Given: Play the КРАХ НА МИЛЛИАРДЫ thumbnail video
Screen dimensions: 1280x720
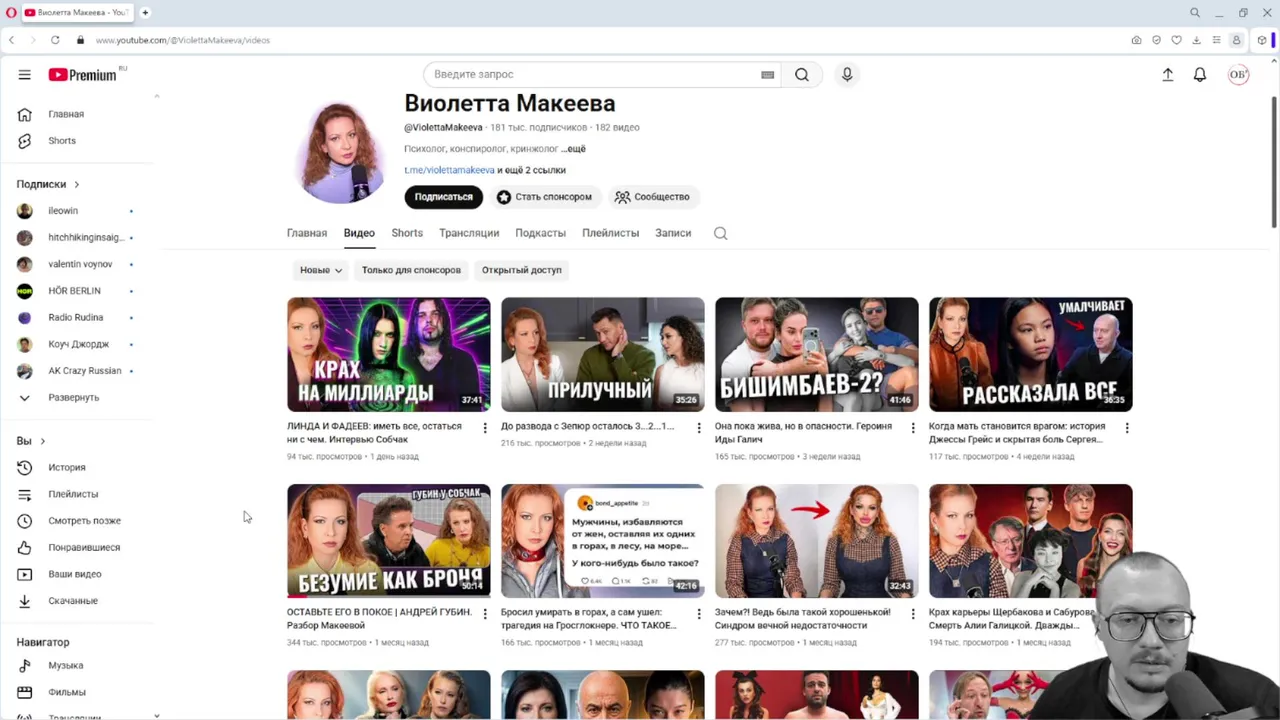Looking at the screenshot, I should [x=389, y=354].
